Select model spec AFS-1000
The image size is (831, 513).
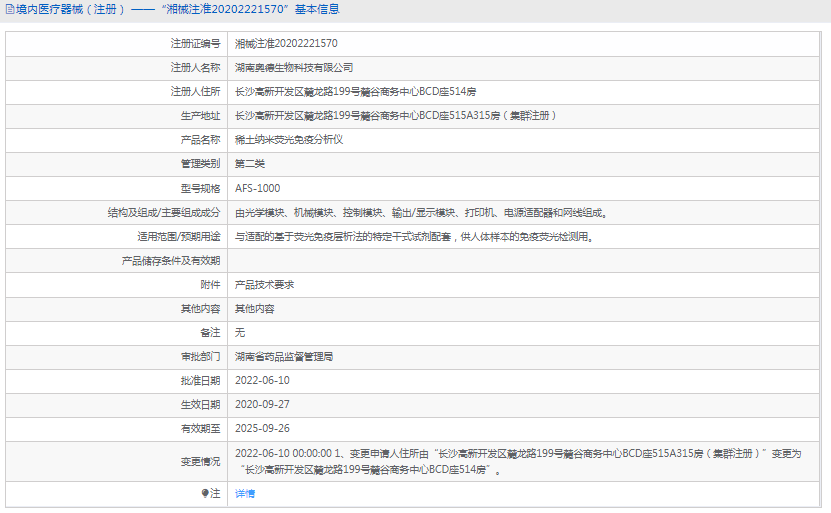(258, 188)
